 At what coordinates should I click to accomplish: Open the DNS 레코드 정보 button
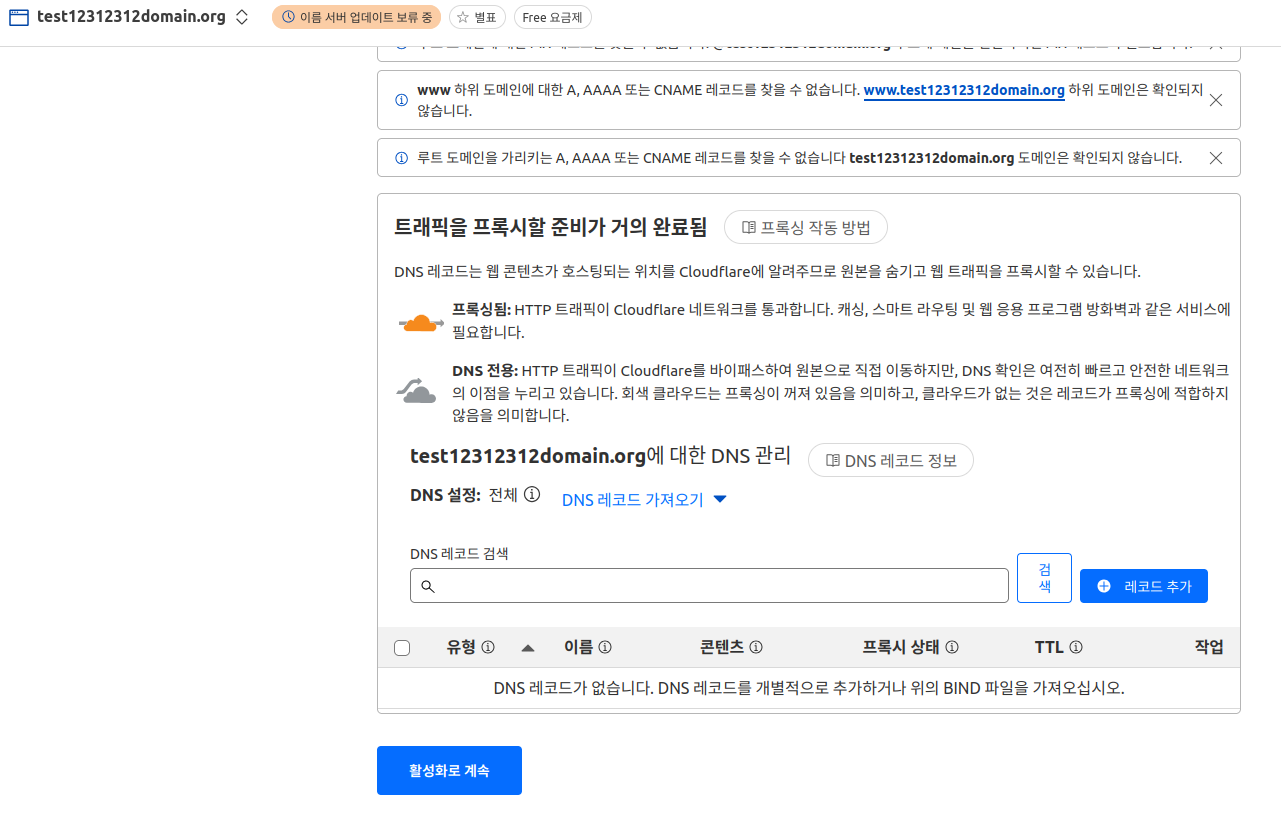[890, 460]
